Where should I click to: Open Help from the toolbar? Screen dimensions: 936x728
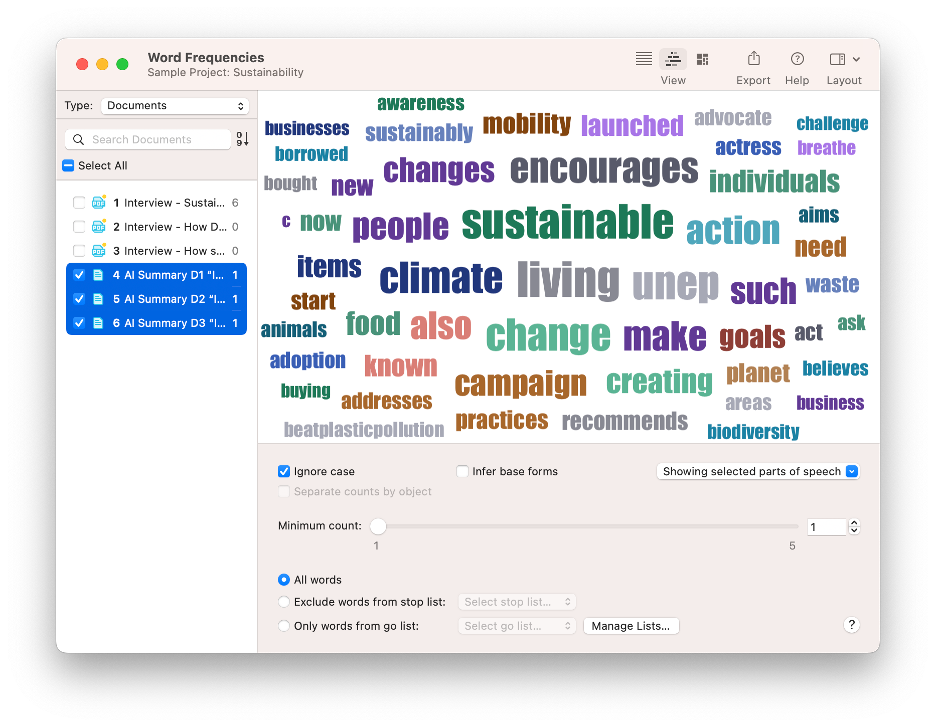point(797,59)
